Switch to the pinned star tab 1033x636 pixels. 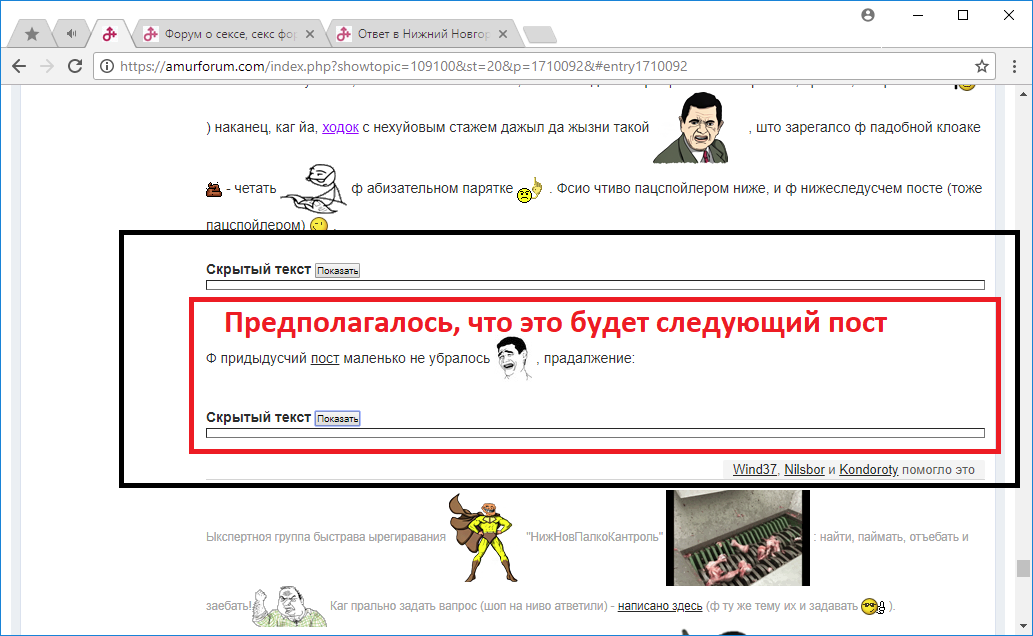point(32,34)
